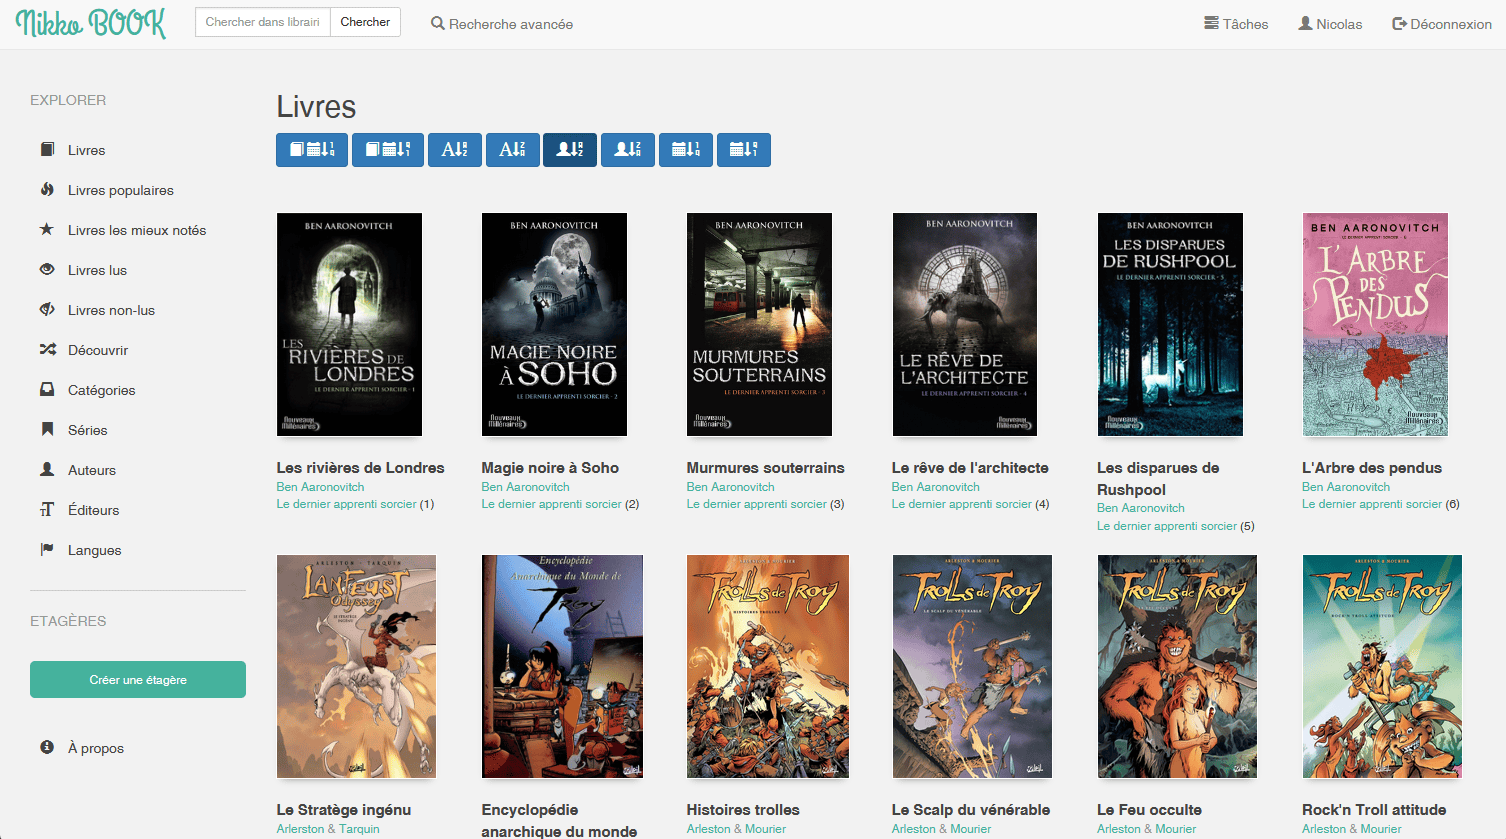Open Le Feu occulte cover image
Image resolution: width=1506 pixels, height=839 pixels.
(1177, 667)
